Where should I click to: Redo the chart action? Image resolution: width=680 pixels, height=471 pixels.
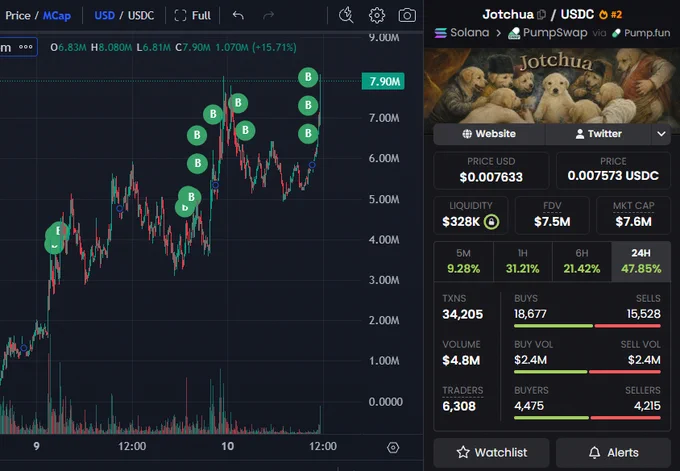268,16
